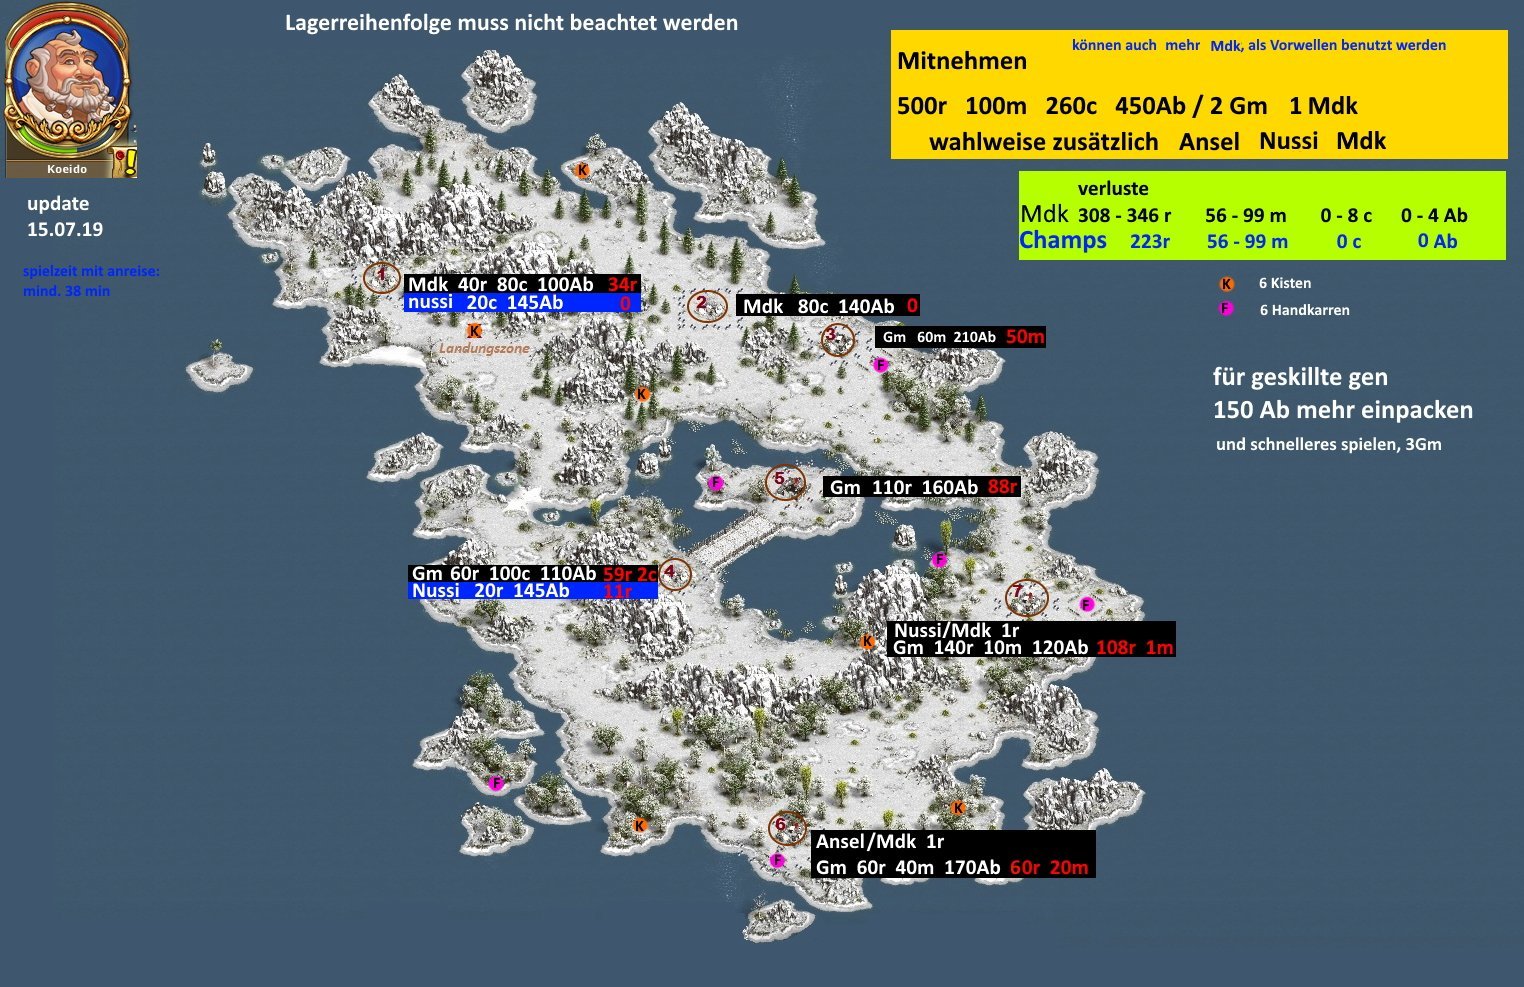Select camp 6 marker on the southern coast
Viewport: 1524px width, 987px height.
[786, 826]
